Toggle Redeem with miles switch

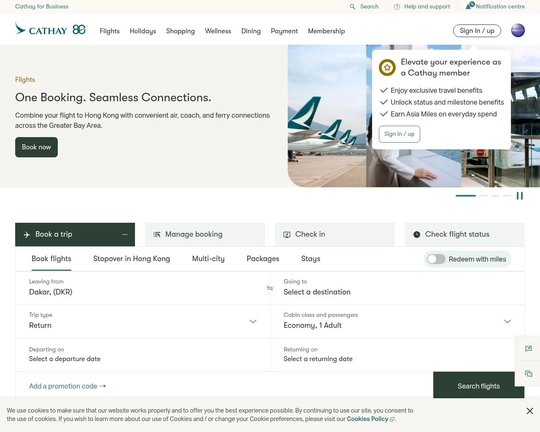pyautogui.click(x=436, y=259)
